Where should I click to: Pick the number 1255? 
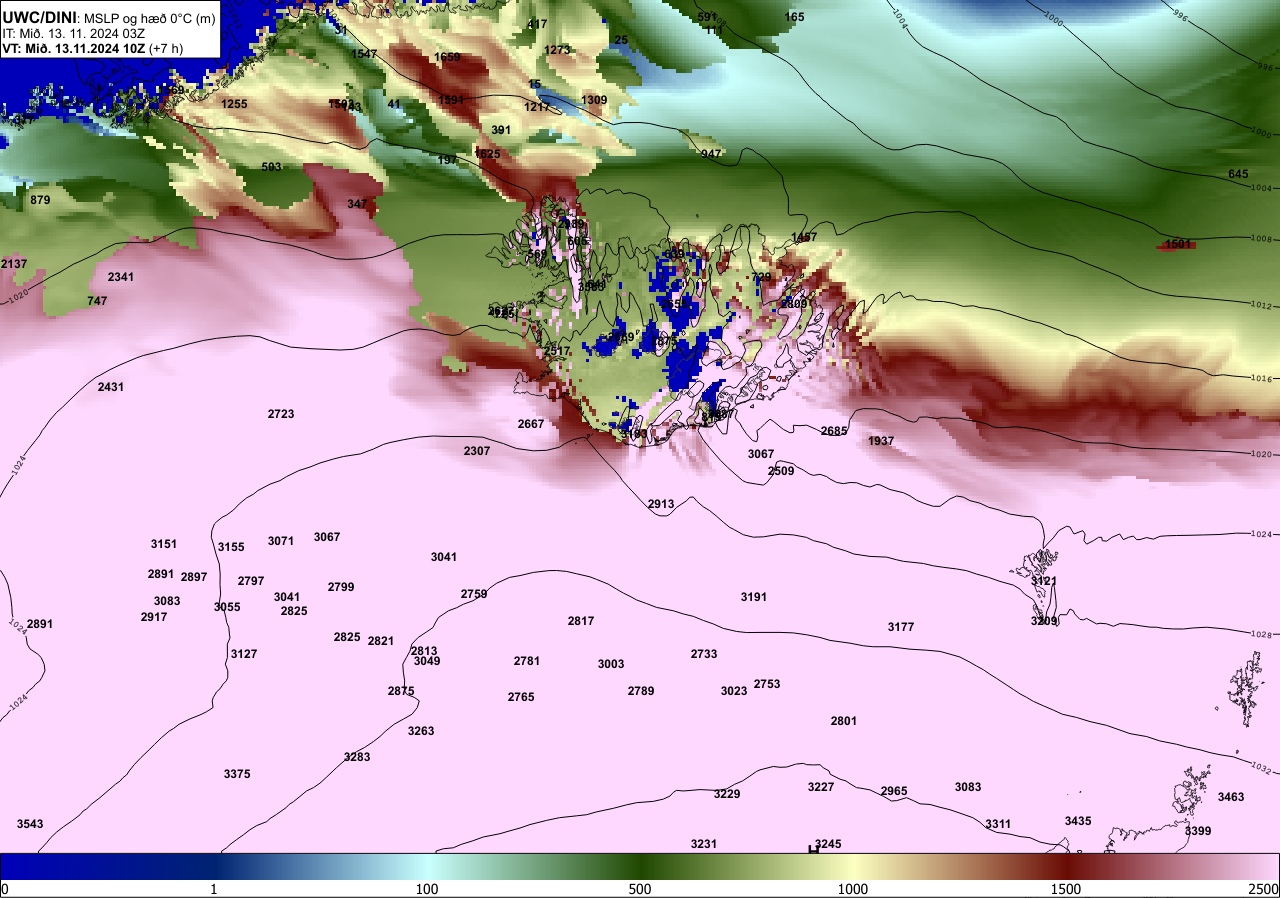[234, 104]
